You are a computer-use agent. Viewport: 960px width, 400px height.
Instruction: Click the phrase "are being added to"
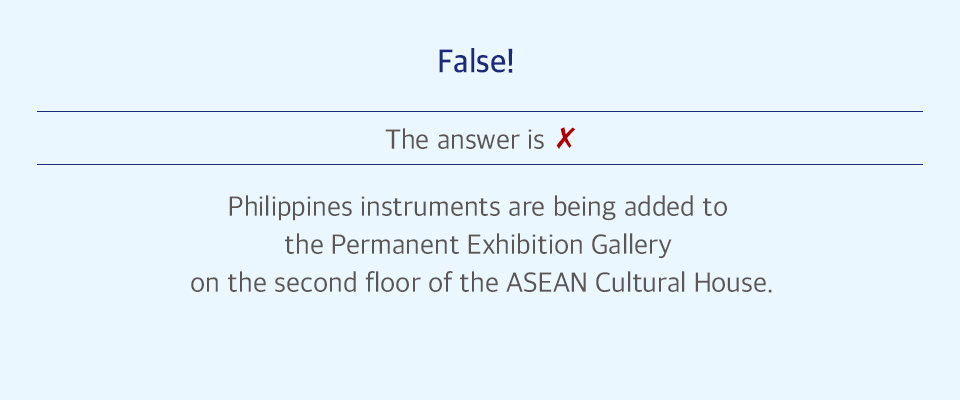(617, 206)
